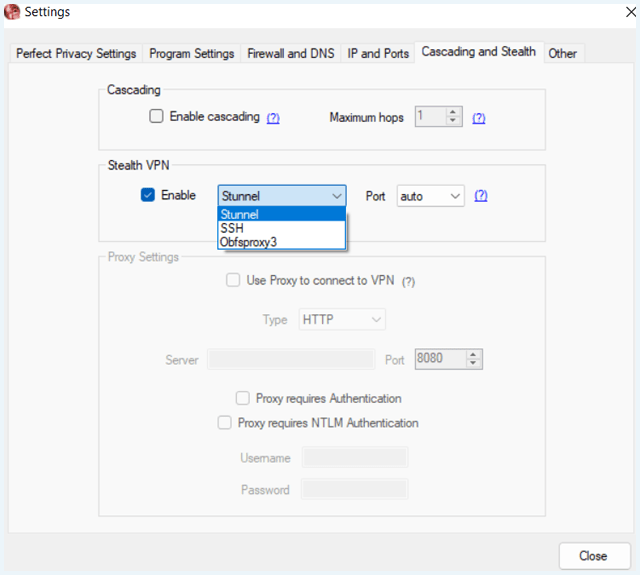Click the proxy Username field
Viewport: 640px width, 575px height.
tap(355, 457)
